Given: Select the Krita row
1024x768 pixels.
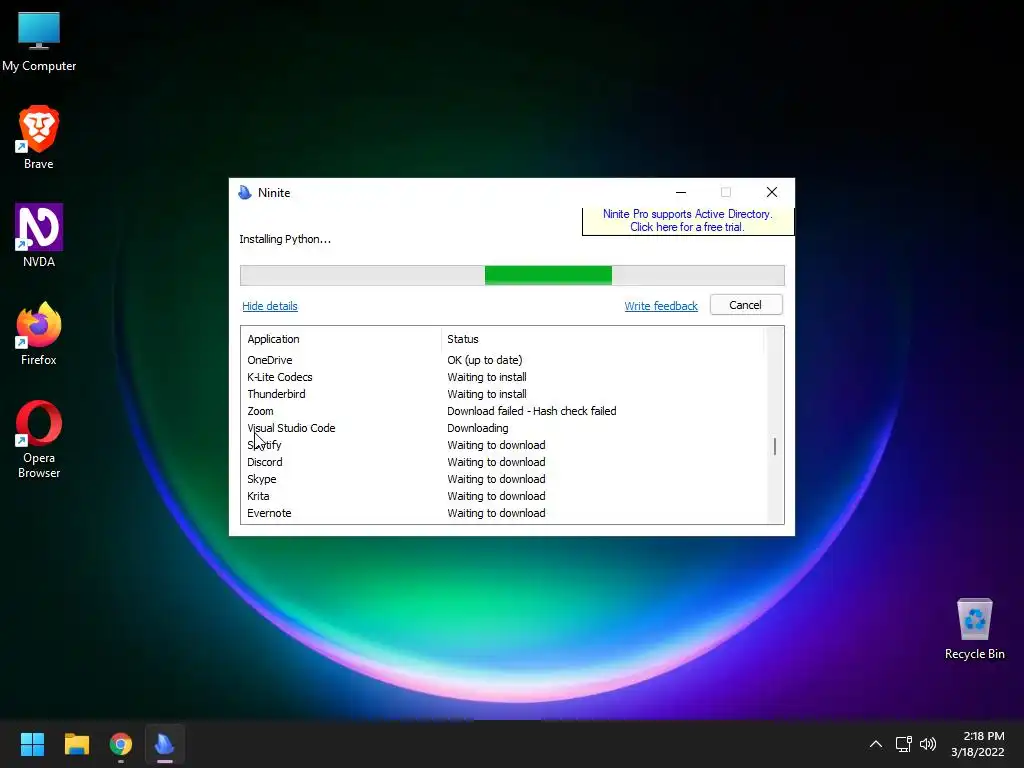Looking at the screenshot, I should click(503, 496).
